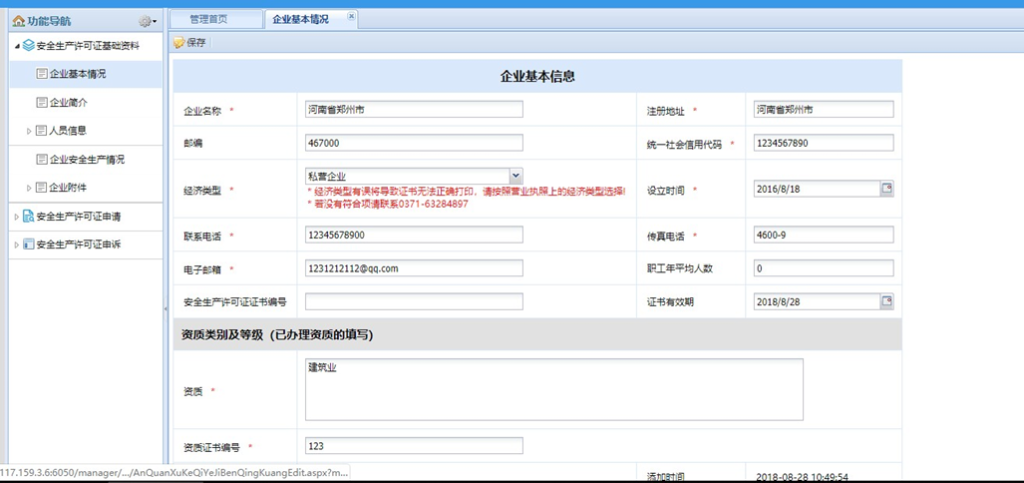Expand the 人员信息 tree node
The height and width of the screenshot is (483, 1024).
tap(29, 131)
